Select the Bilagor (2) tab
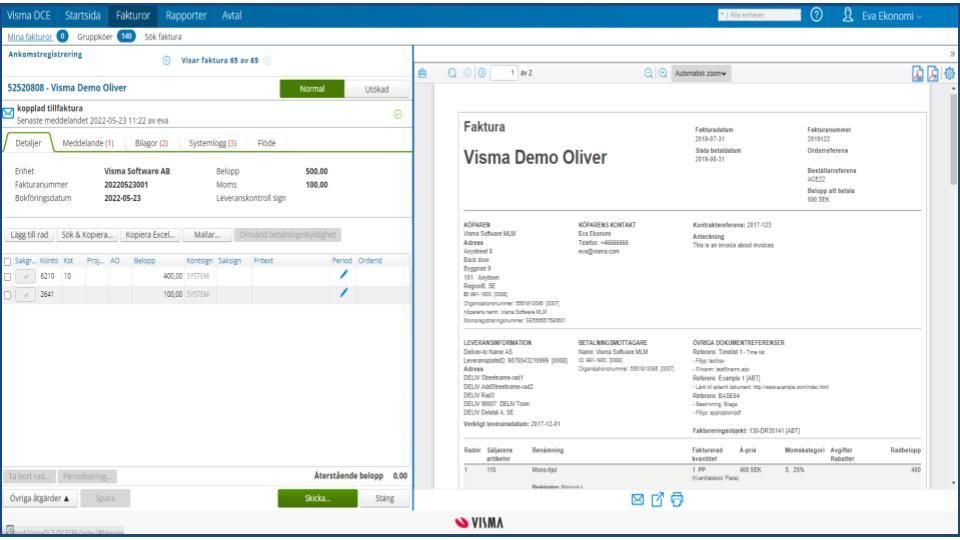 (151, 143)
